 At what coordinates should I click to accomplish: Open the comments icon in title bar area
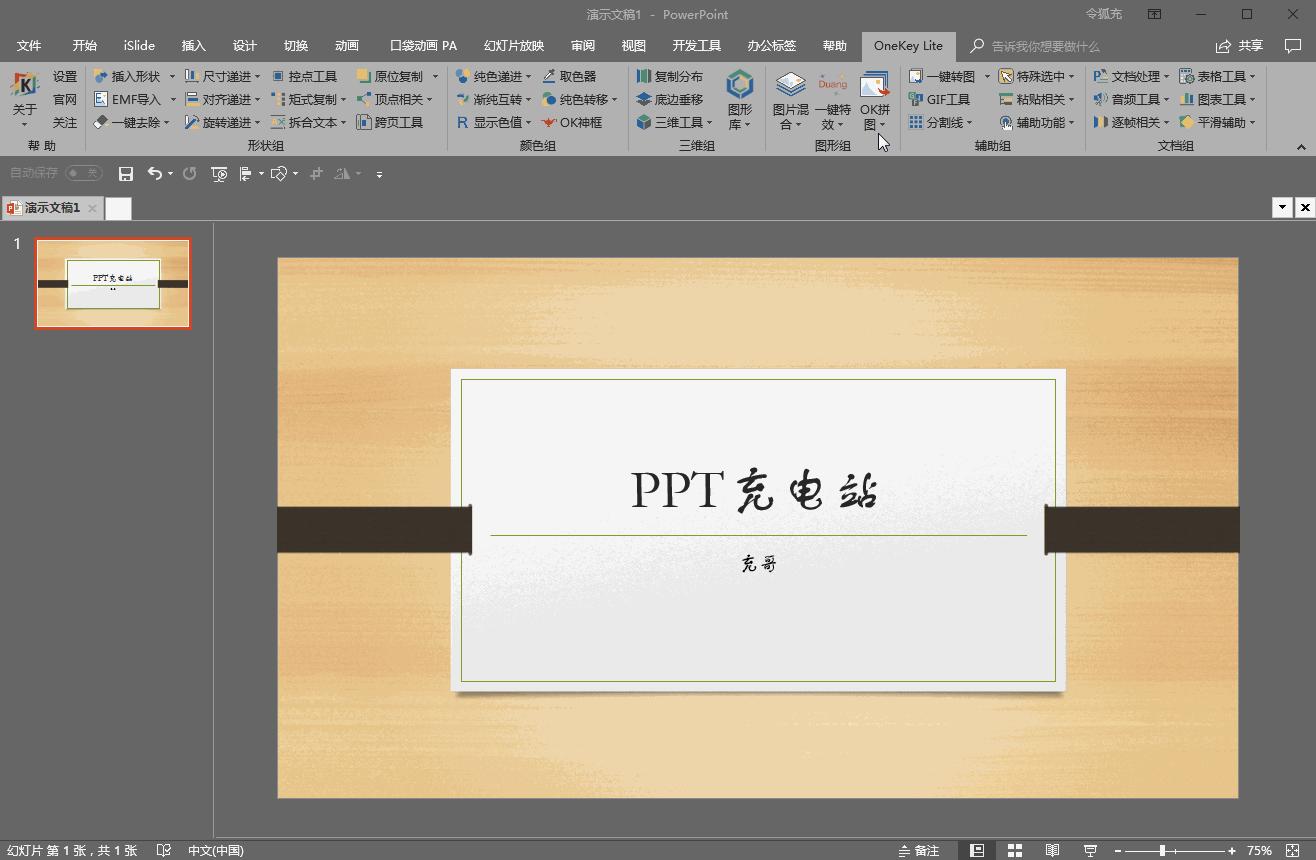(x=1292, y=46)
